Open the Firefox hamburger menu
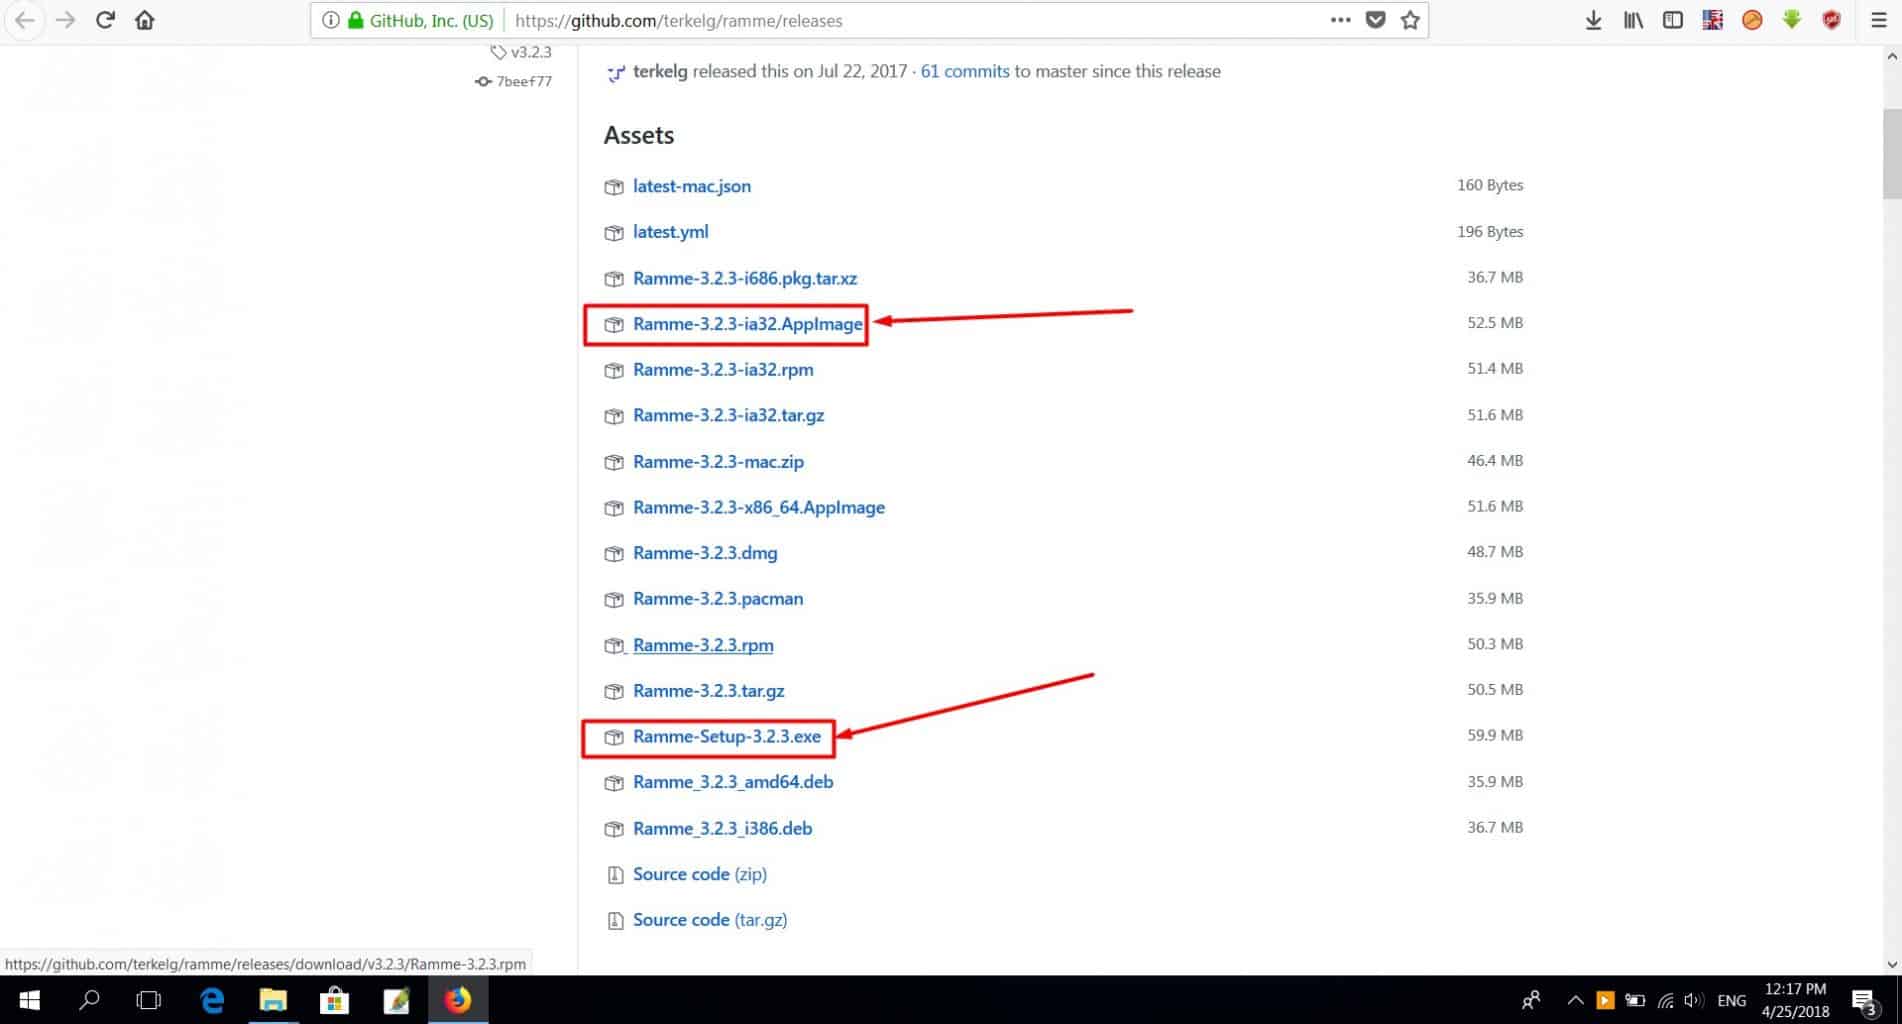The image size is (1902, 1024). click(1878, 20)
